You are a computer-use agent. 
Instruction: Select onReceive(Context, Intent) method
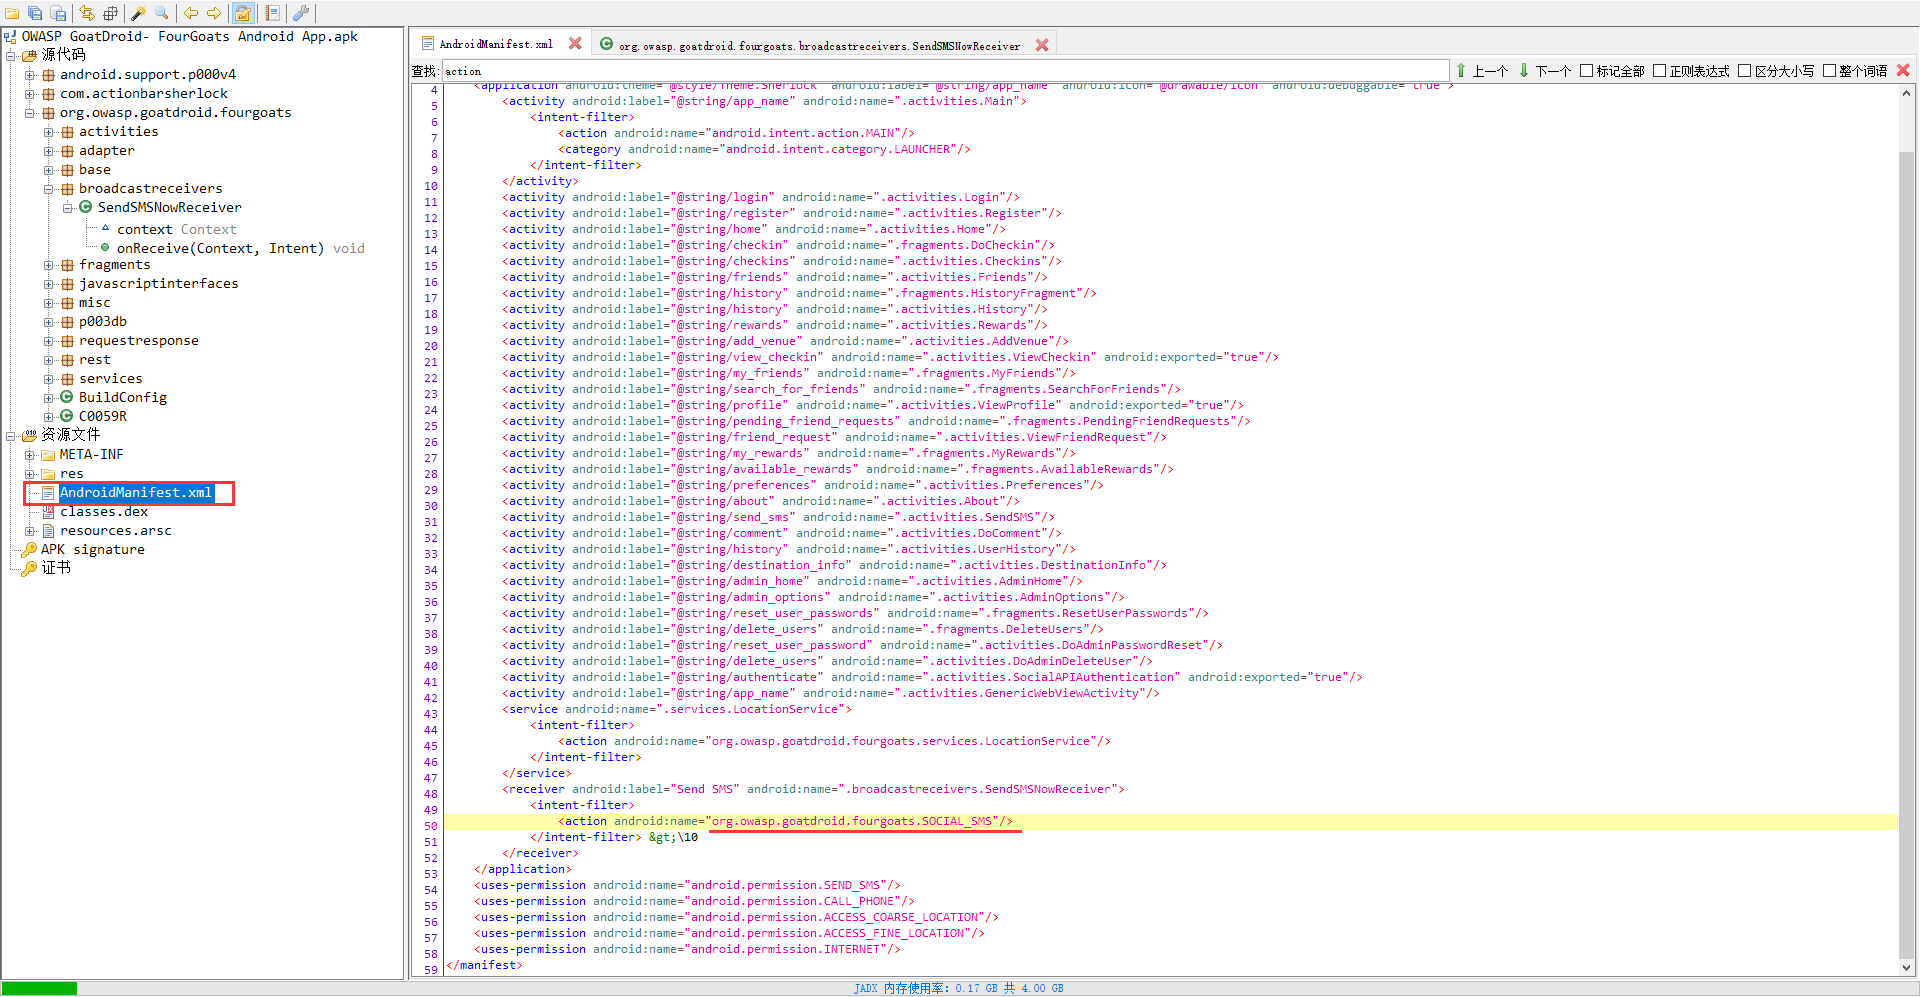[240, 248]
